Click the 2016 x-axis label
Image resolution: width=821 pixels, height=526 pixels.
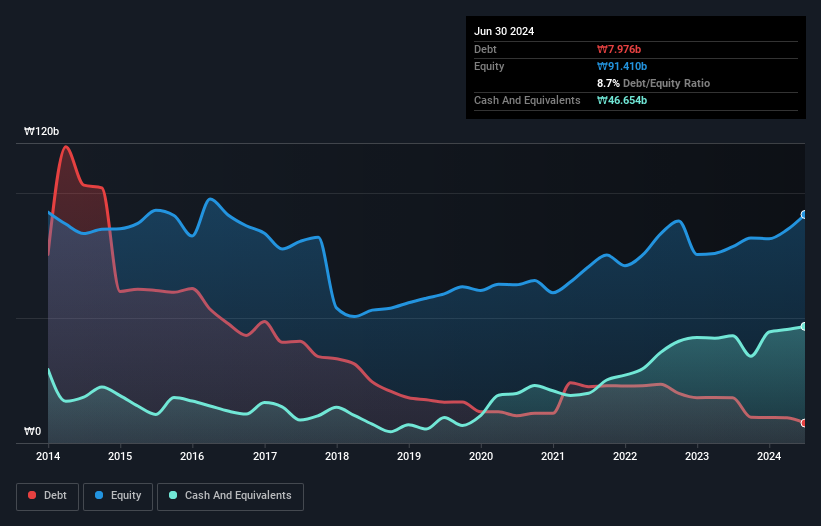coord(192,456)
